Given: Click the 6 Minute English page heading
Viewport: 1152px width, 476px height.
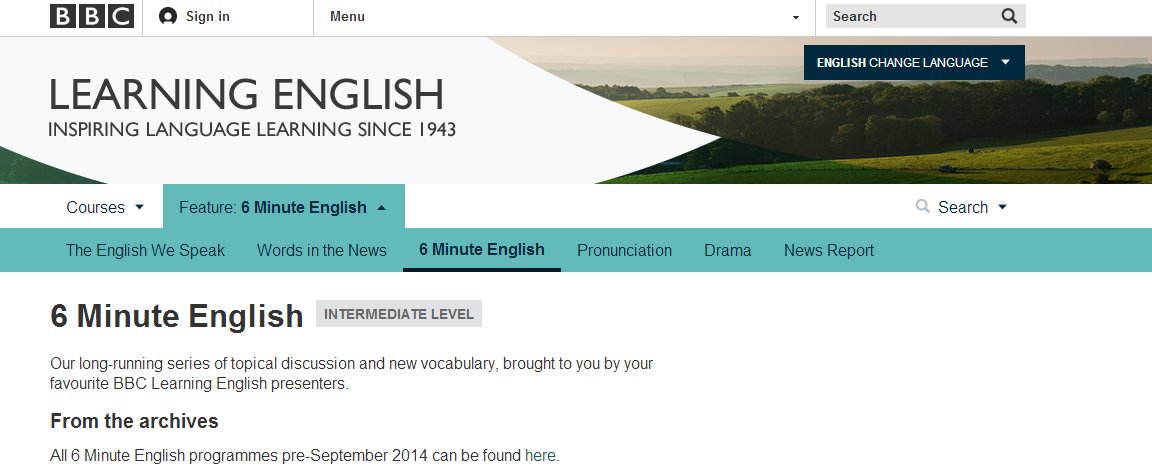Looking at the screenshot, I should pos(176,316).
